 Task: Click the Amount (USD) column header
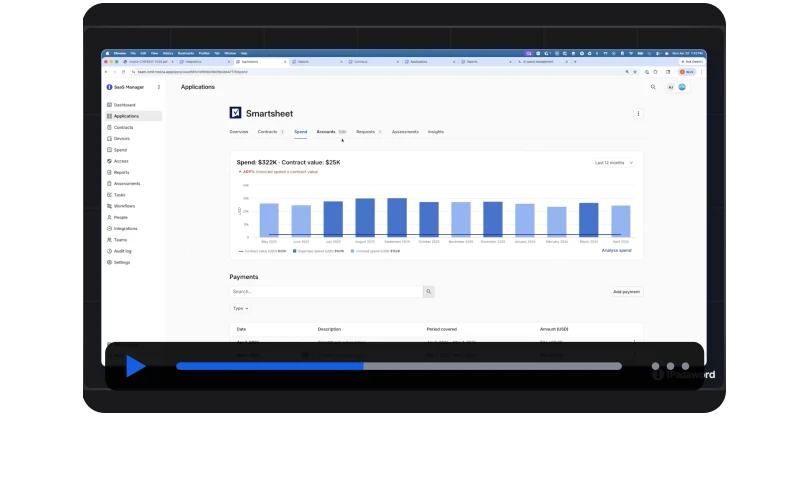pos(554,329)
